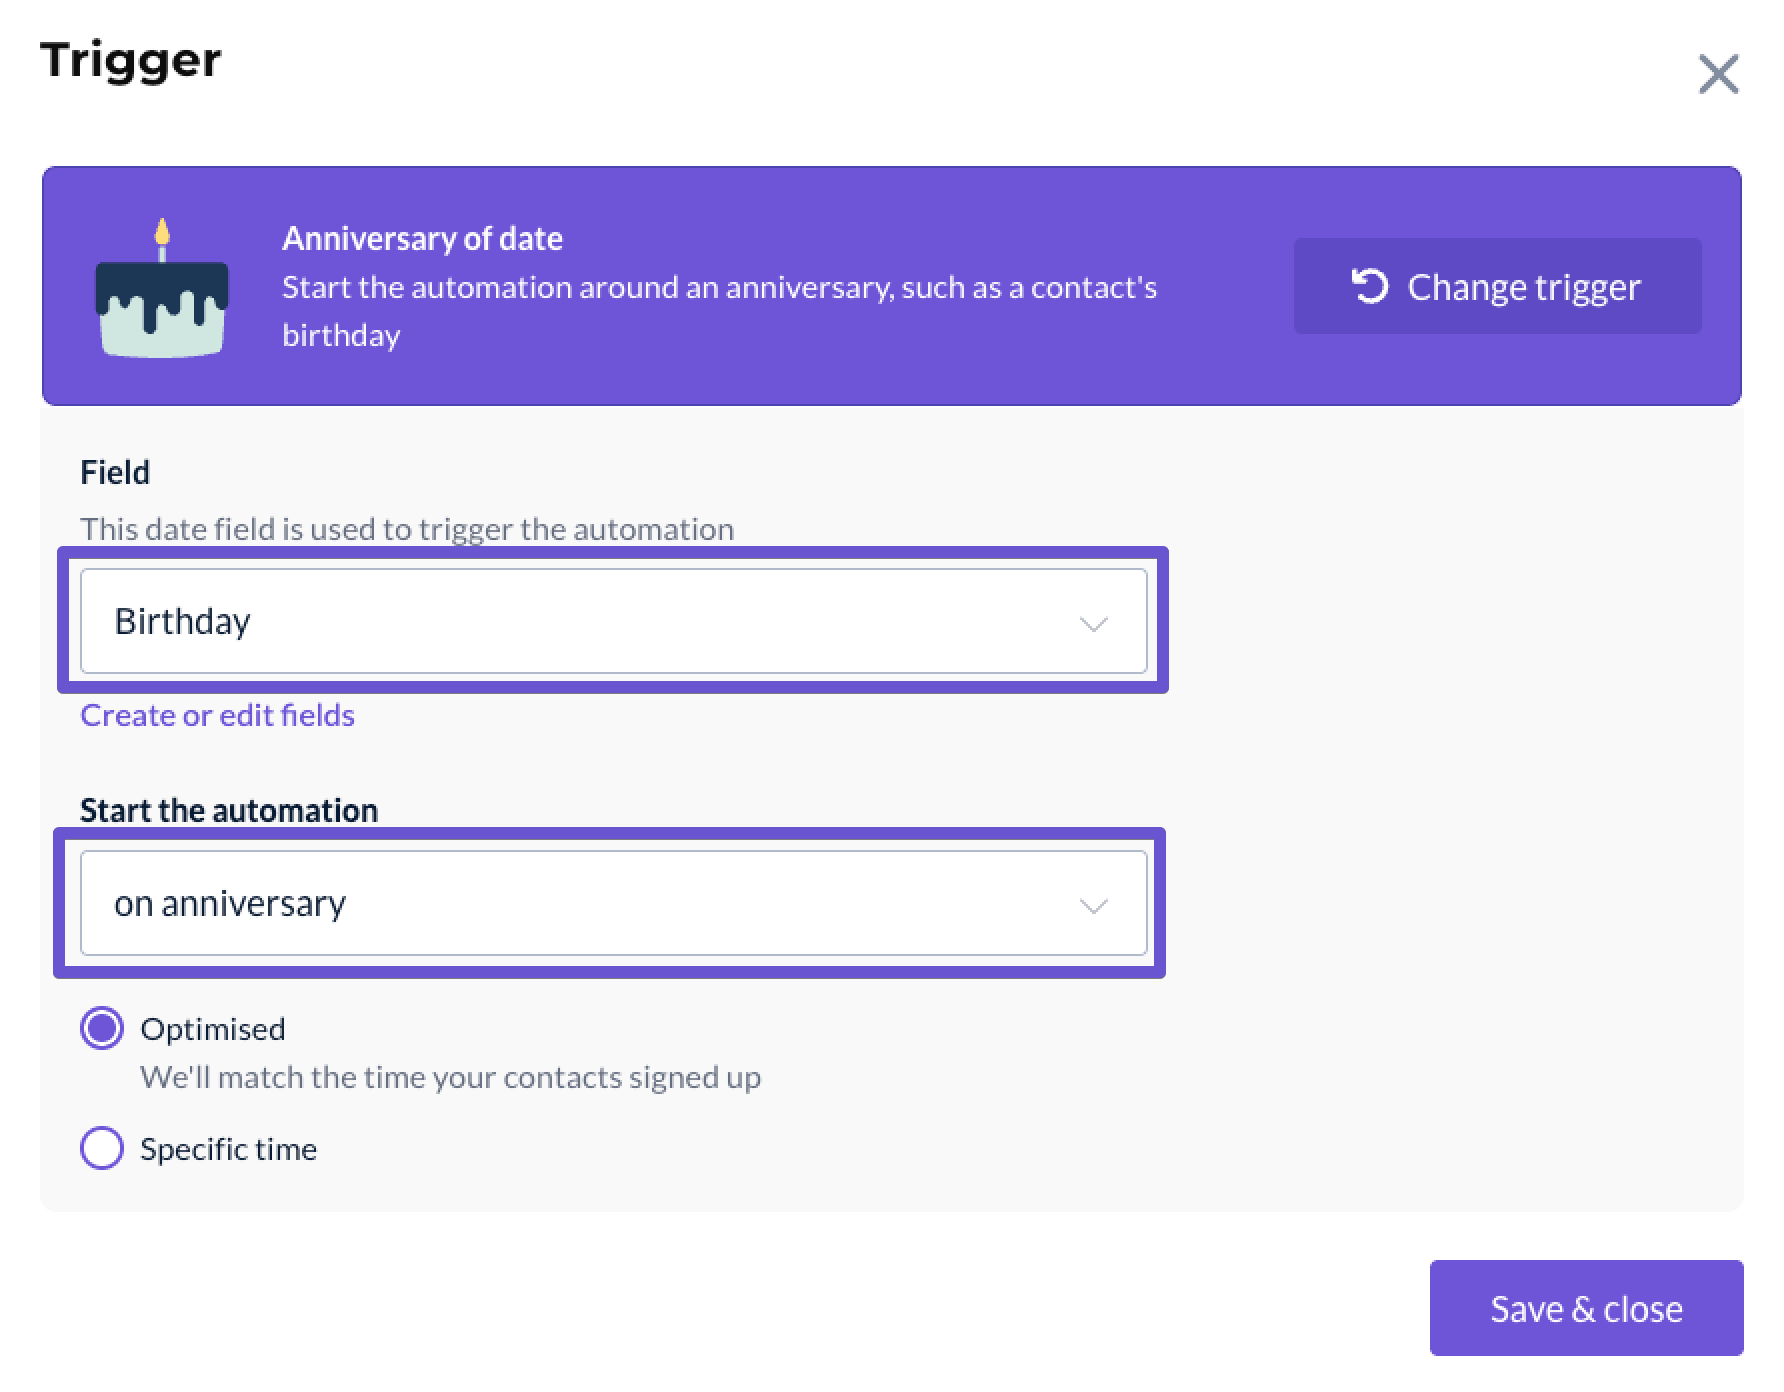Click the anniversary trigger description text
Screen dimensions: 1784x1392
[719, 311]
